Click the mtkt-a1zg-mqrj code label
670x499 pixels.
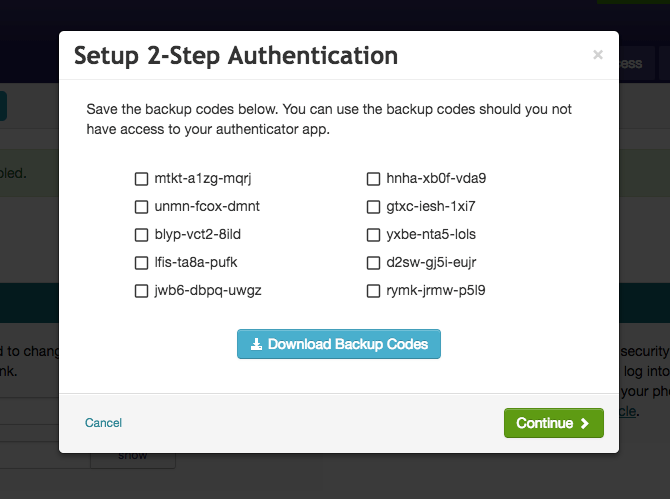[203, 179]
